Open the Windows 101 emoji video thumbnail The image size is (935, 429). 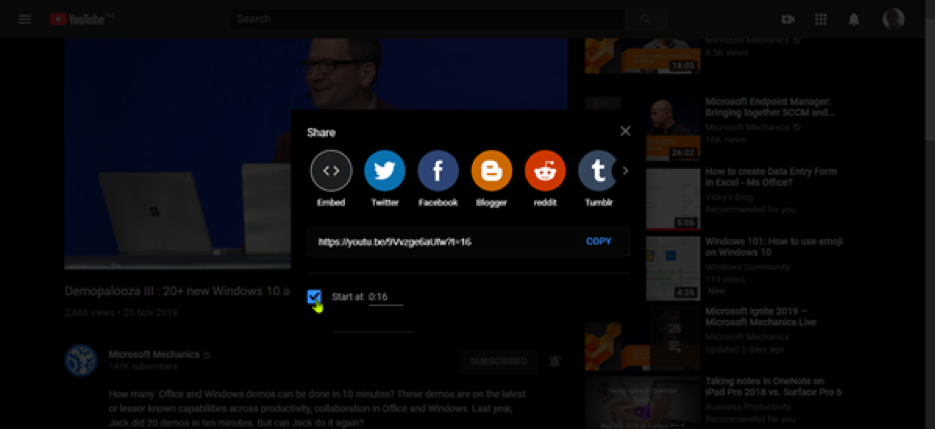click(673, 268)
